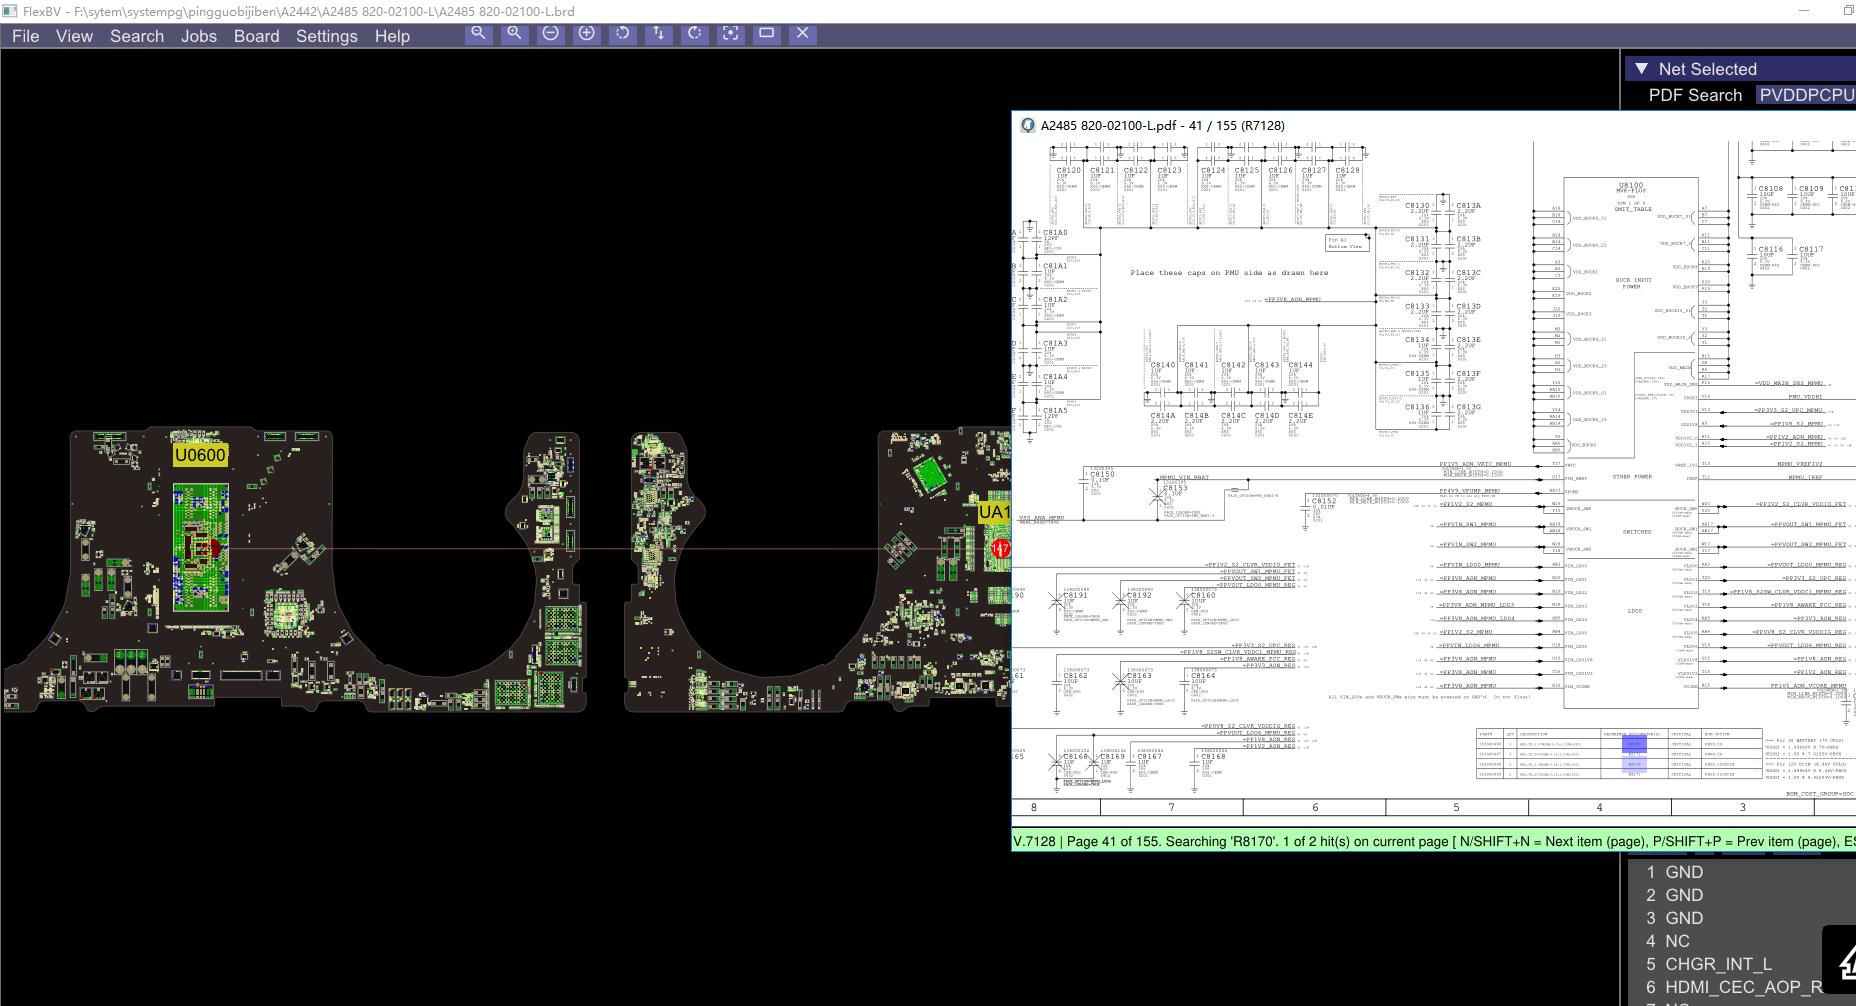Open the File menu

25,36
